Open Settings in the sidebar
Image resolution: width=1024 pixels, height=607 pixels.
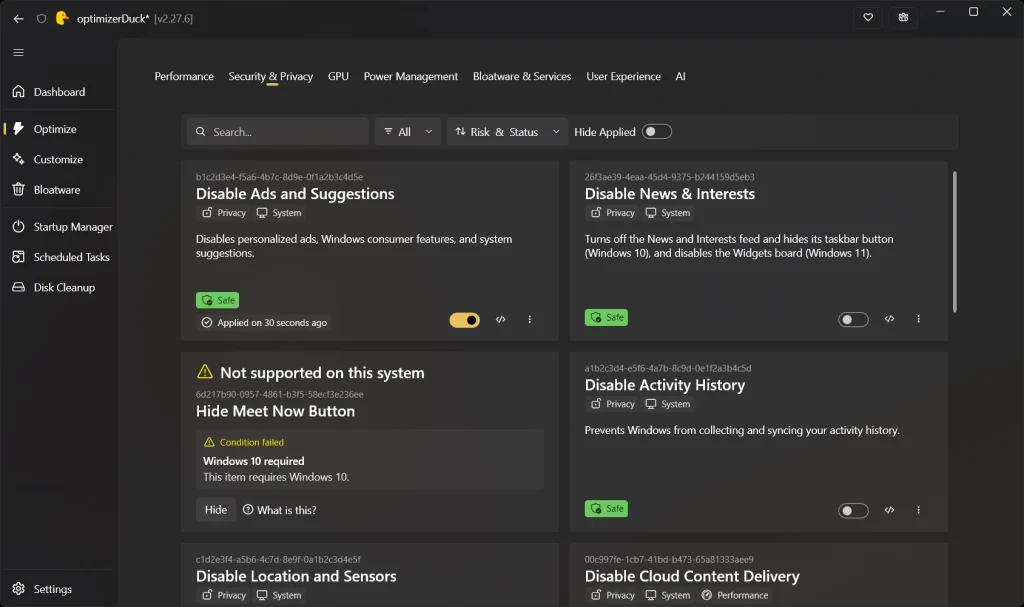pos(59,589)
